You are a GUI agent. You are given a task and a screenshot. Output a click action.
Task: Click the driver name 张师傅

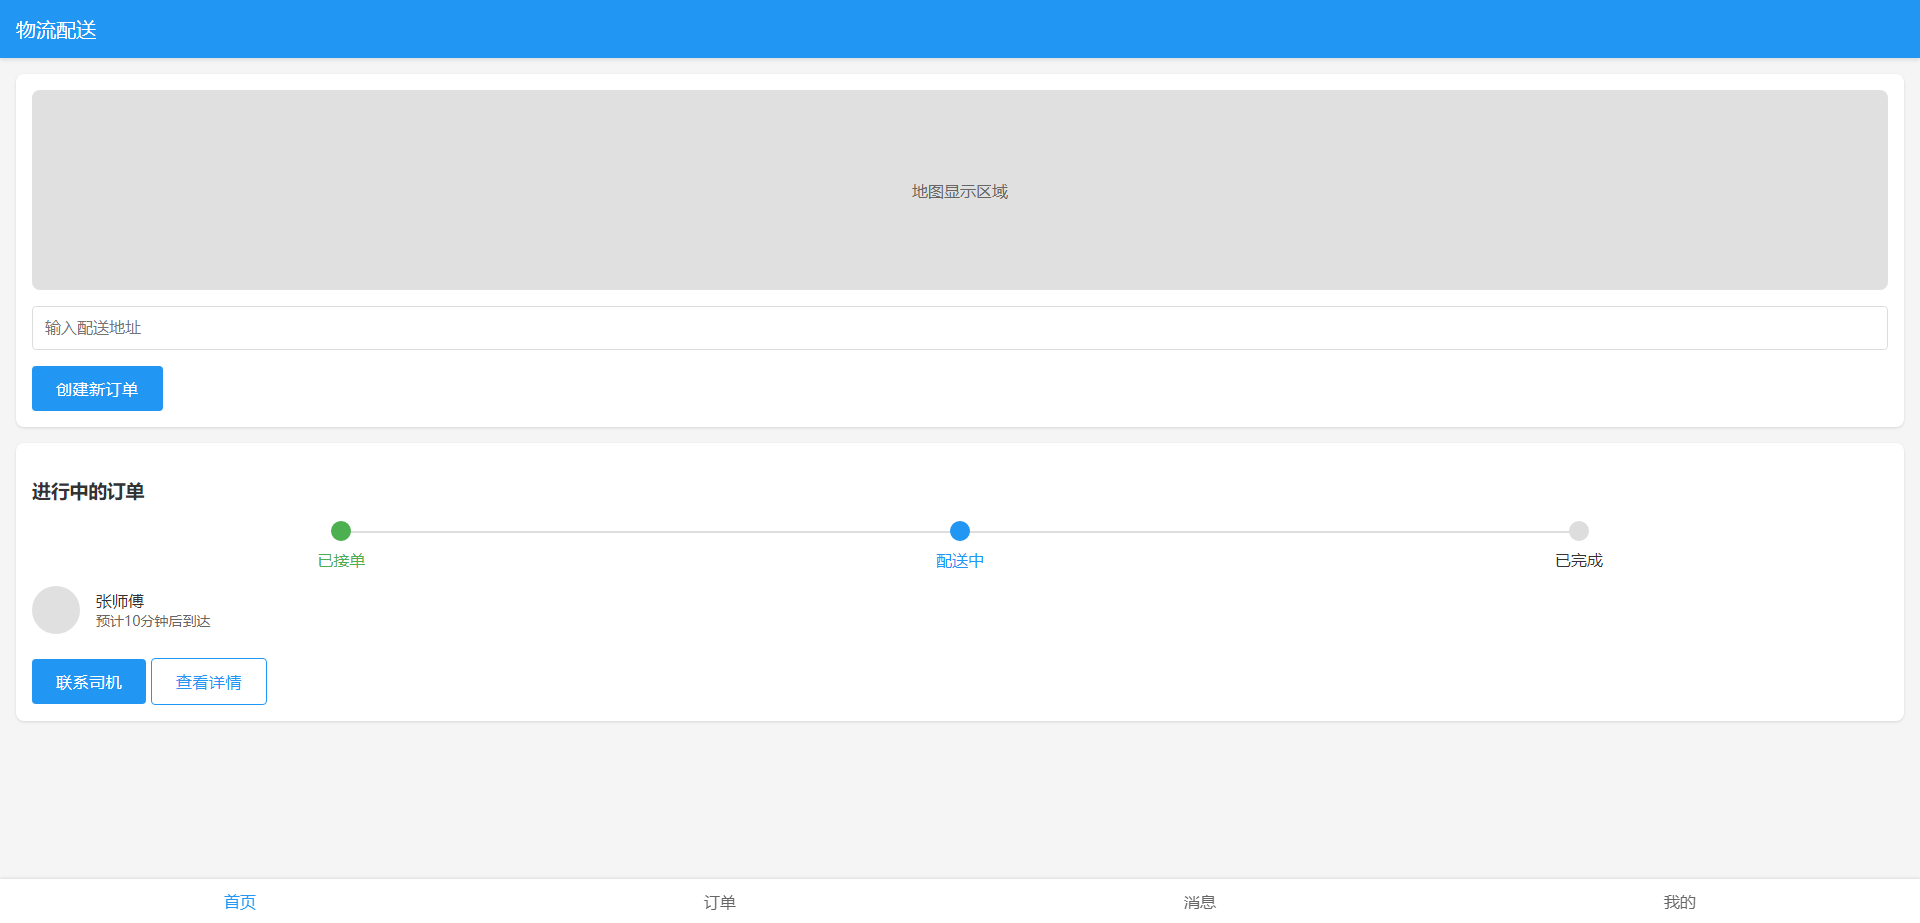[119, 601]
